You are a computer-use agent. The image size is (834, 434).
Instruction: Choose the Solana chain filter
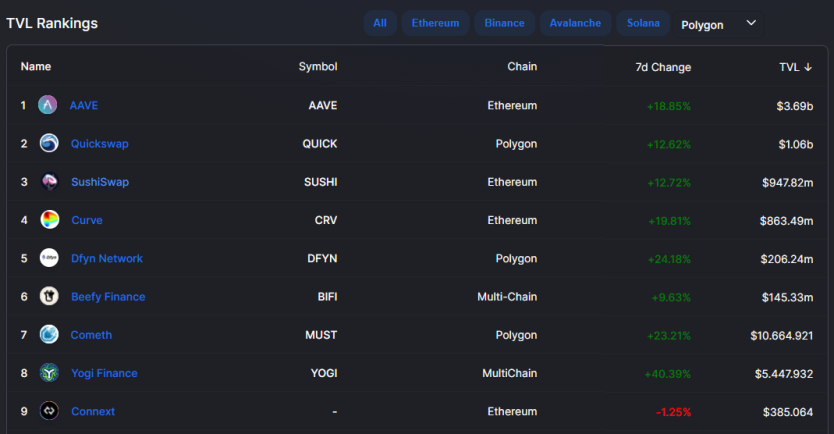click(x=643, y=23)
